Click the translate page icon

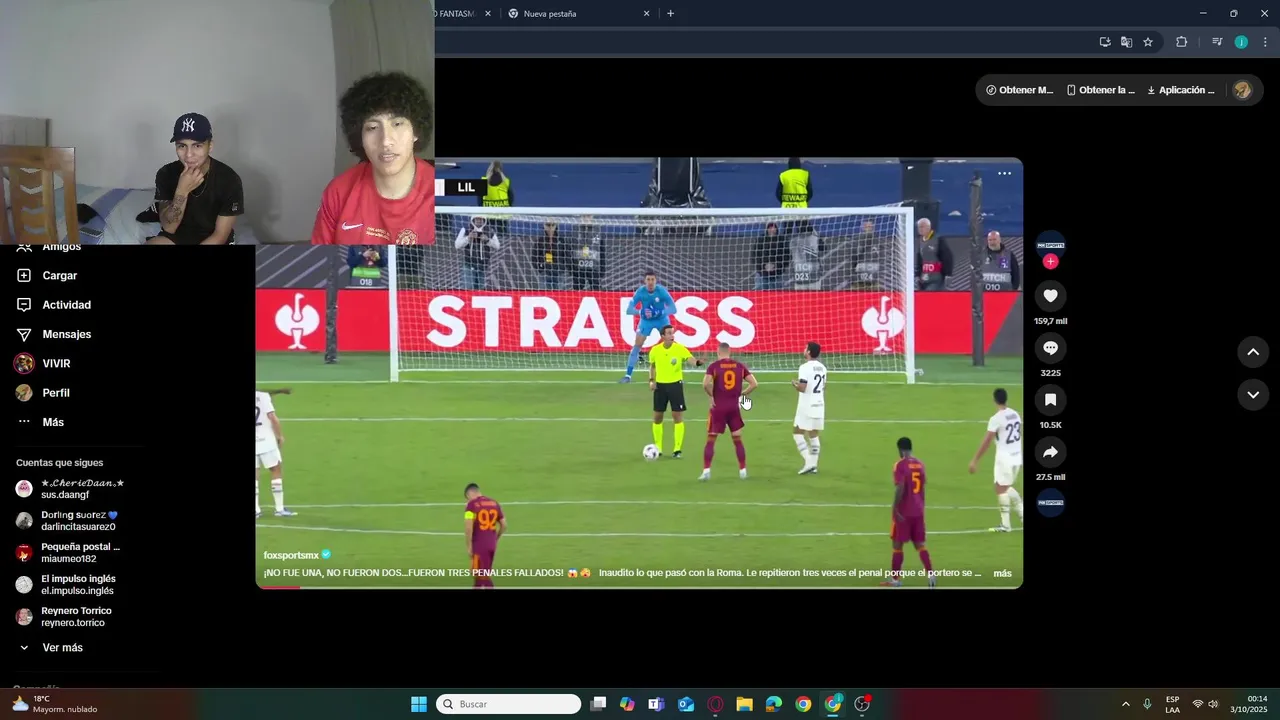click(x=1126, y=42)
